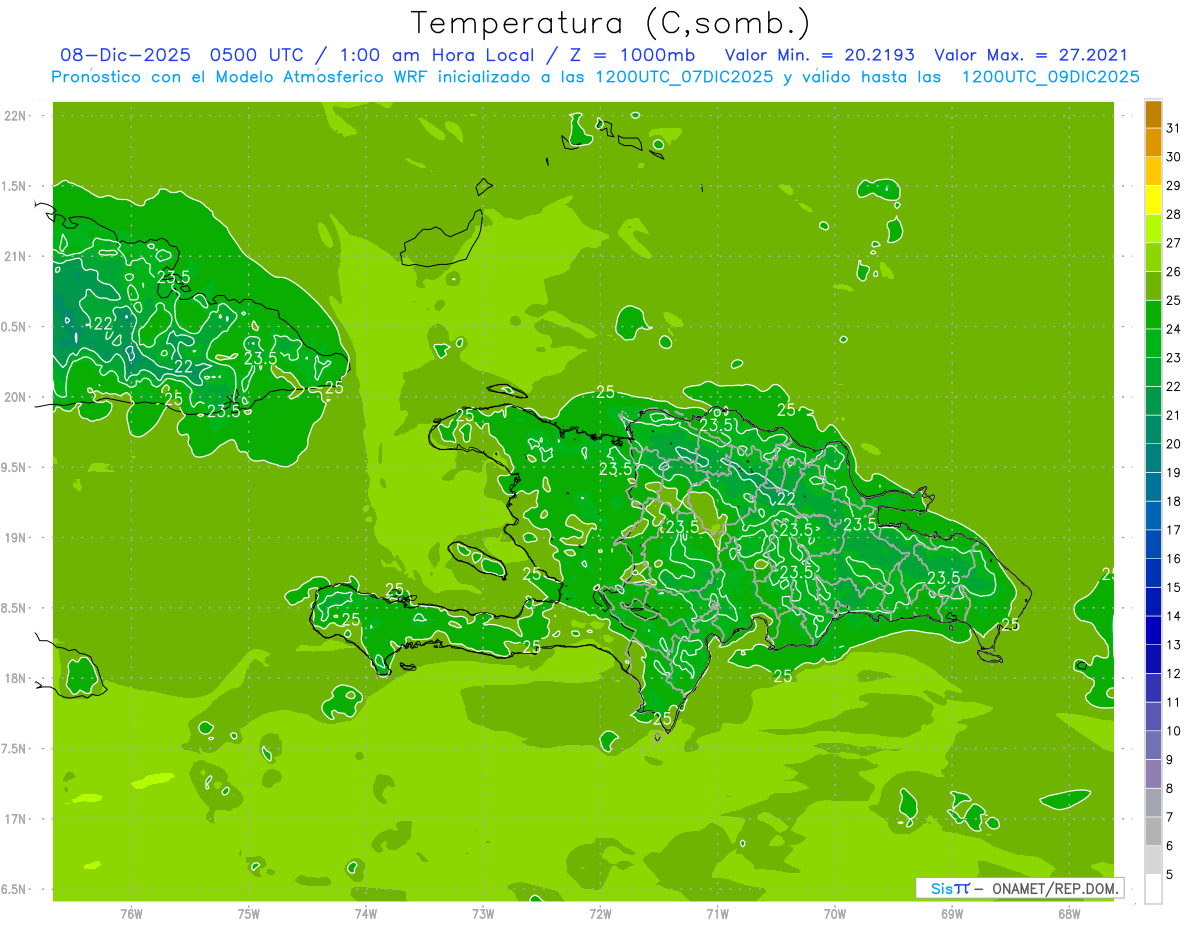The width and height of the screenshot is (1200, 927).
Task: Click the "22N" latitude label
Action: [17, 116]
